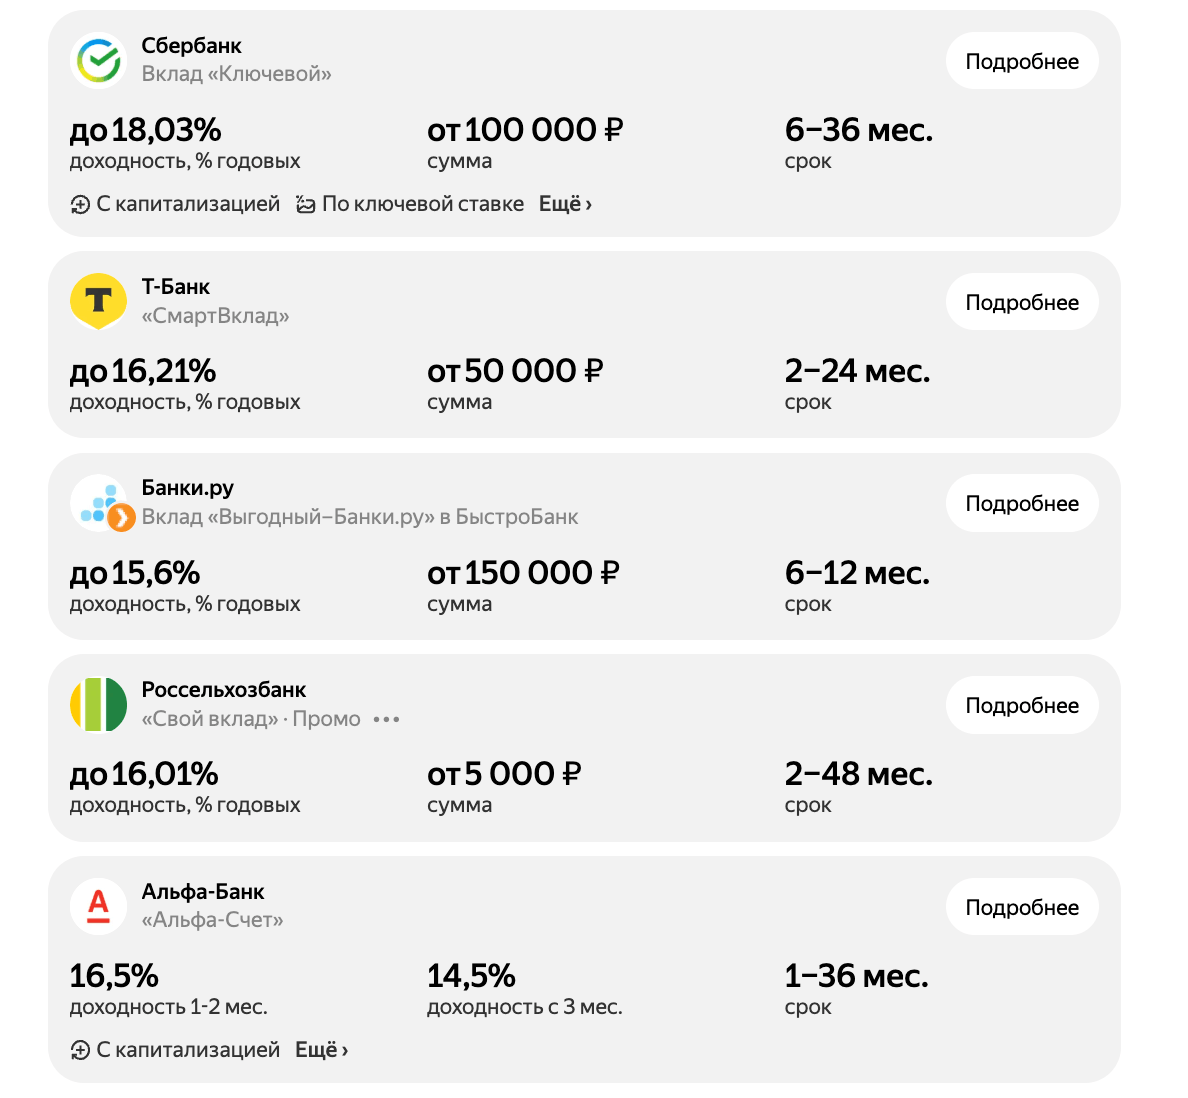Click the Банки.ру blue dots logo
Image resolution: width=1188 pixels, height=1098 pixels.
[99, 503]
